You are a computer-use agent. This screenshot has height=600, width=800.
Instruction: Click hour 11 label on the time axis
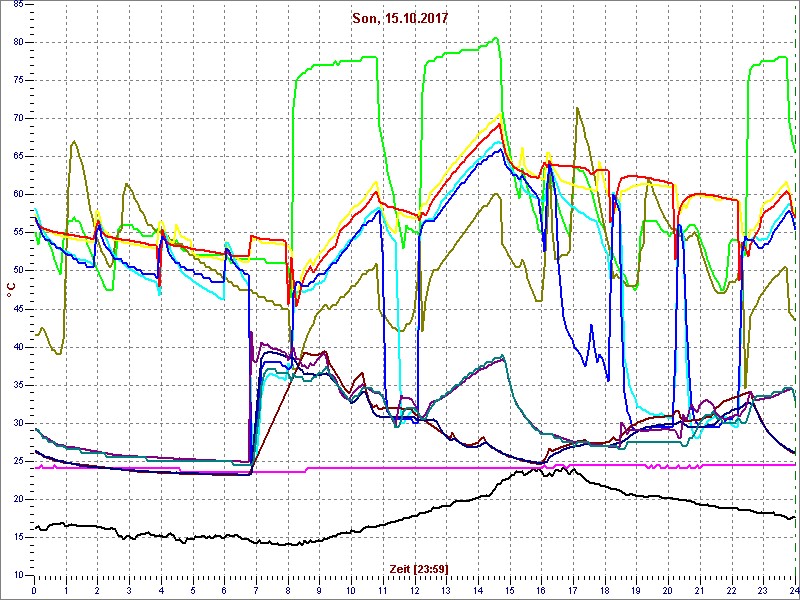pyautogui.click(x=383, y=591)
